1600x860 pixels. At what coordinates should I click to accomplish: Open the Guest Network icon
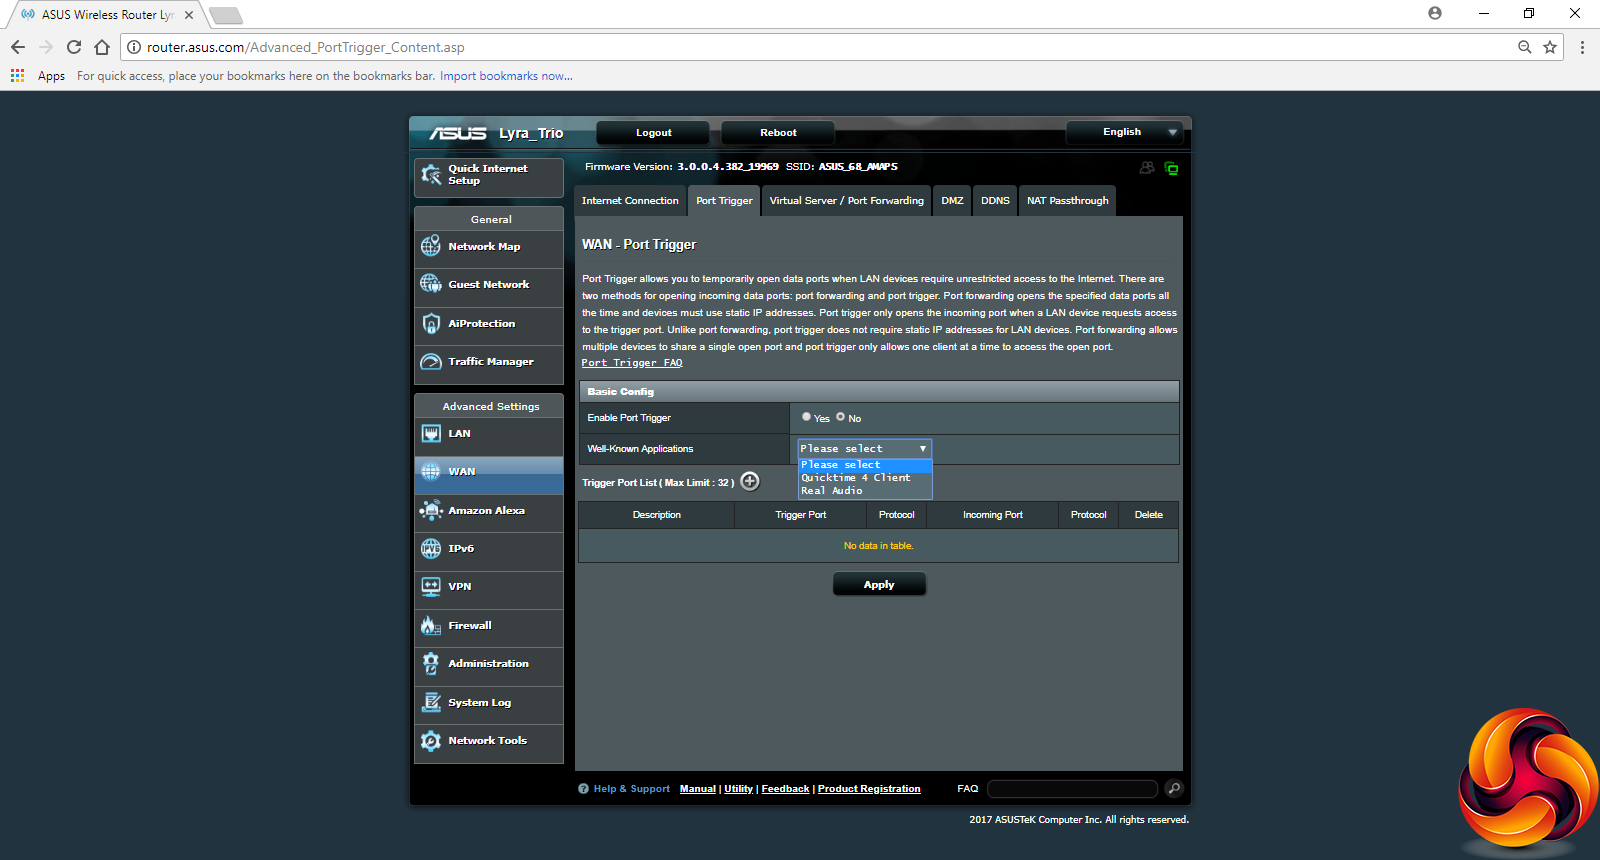(431, 284)
